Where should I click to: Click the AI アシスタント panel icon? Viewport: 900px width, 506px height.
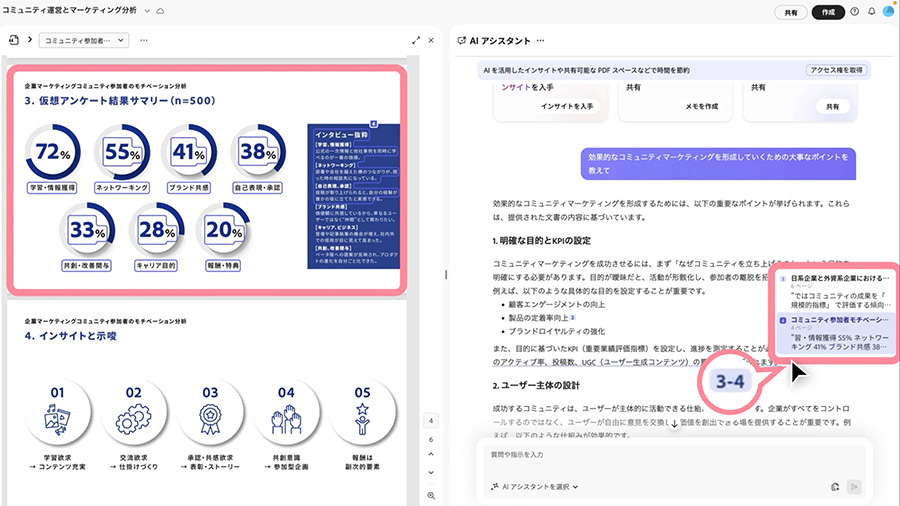461,41
